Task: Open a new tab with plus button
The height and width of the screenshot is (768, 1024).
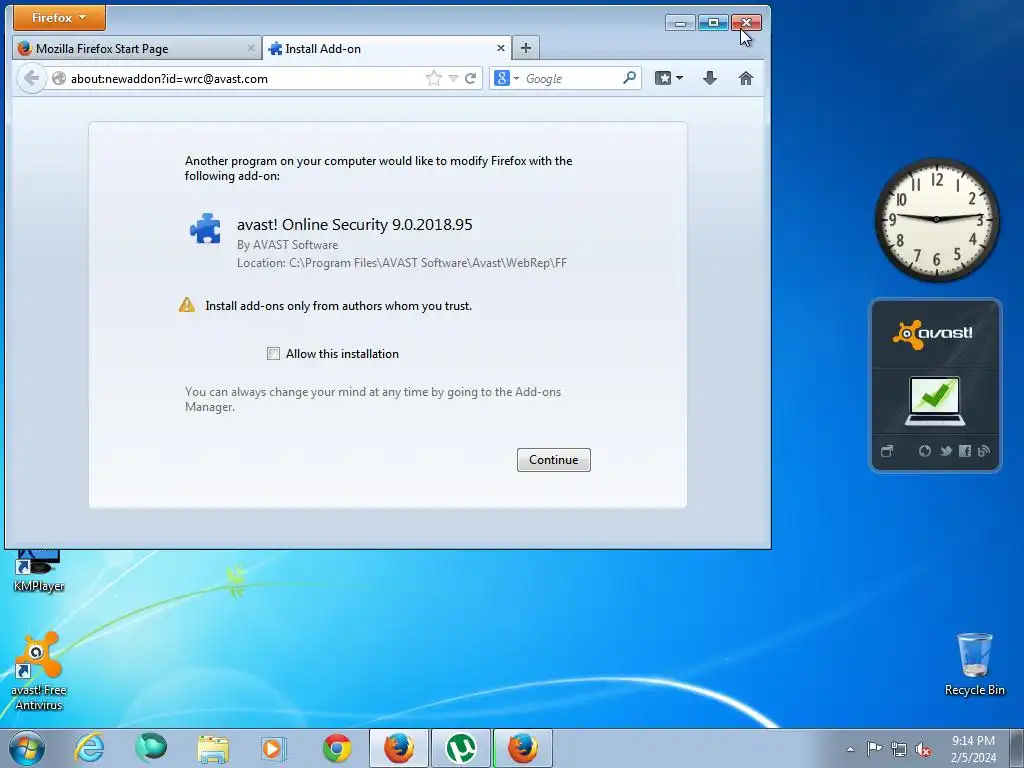Action: click(526, 48)
